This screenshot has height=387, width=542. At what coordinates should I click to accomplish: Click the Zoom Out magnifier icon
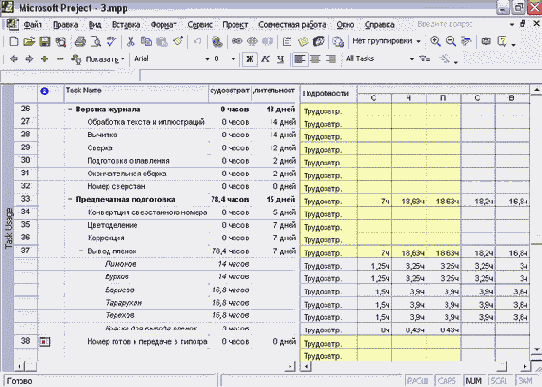point(450,41)
